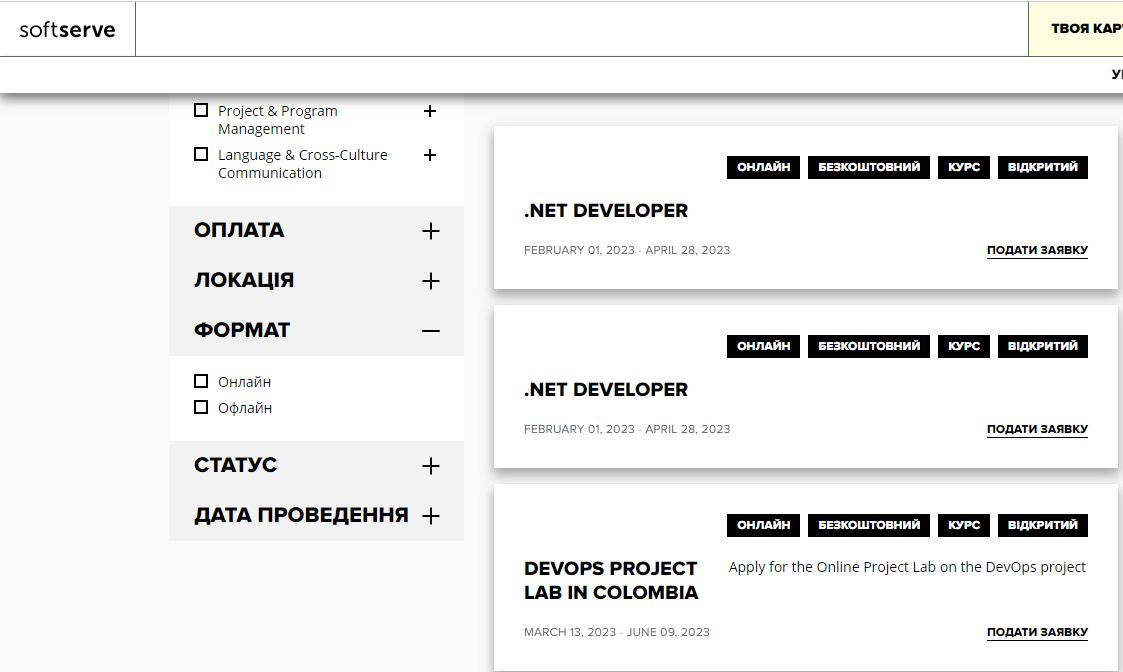Tick Project & Program Management checkbox
1123x672 pixels.
(201, 111)
